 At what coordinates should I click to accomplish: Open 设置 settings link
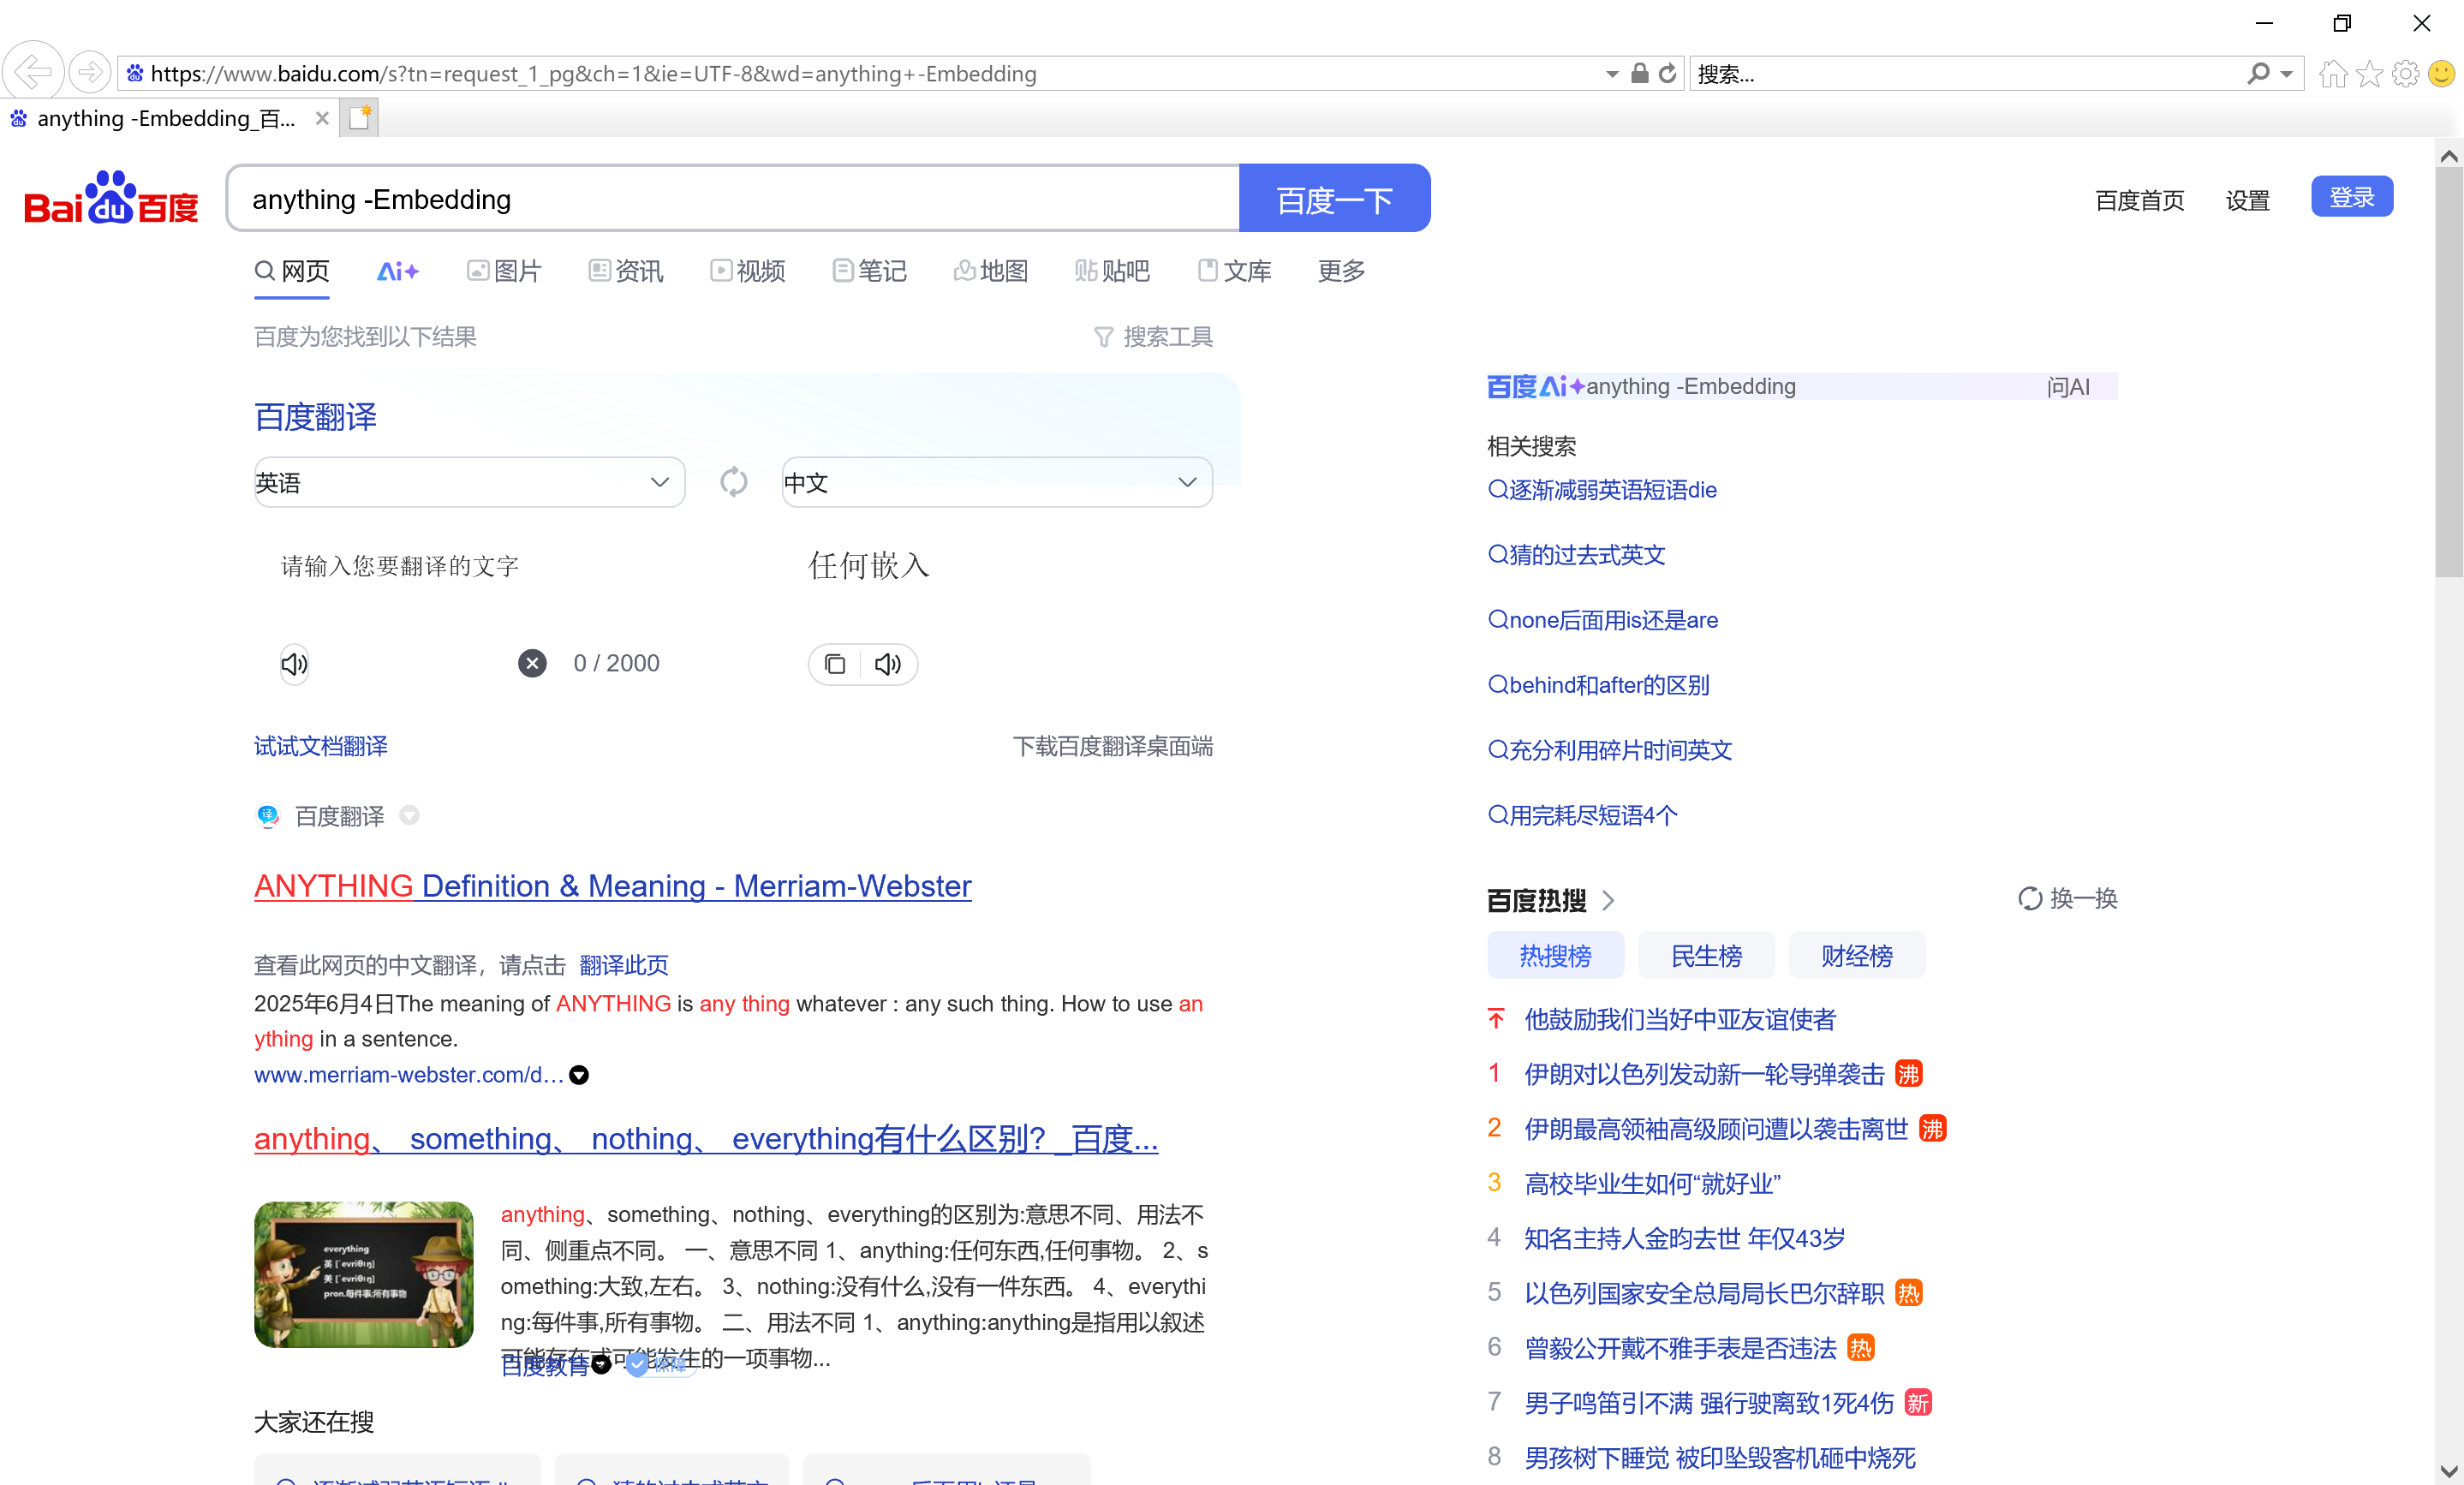point(2247,200)
